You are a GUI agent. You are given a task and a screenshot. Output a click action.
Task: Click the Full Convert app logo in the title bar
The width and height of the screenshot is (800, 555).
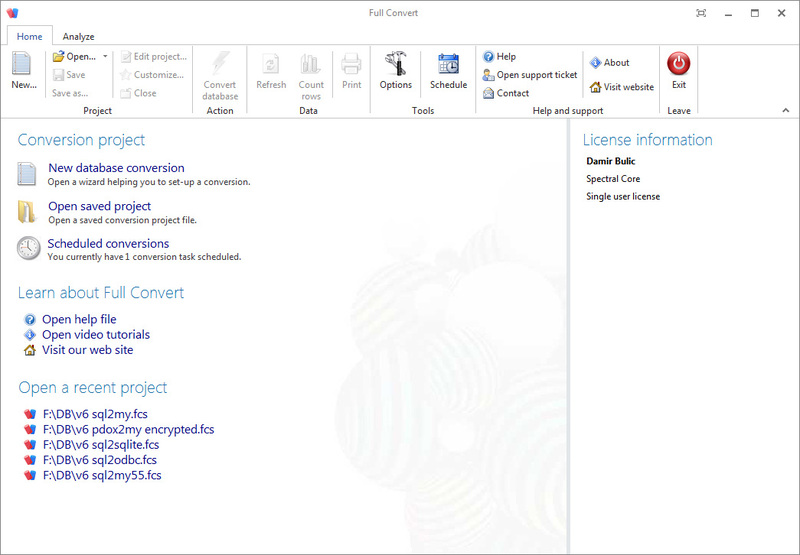[x=13, y=13]
